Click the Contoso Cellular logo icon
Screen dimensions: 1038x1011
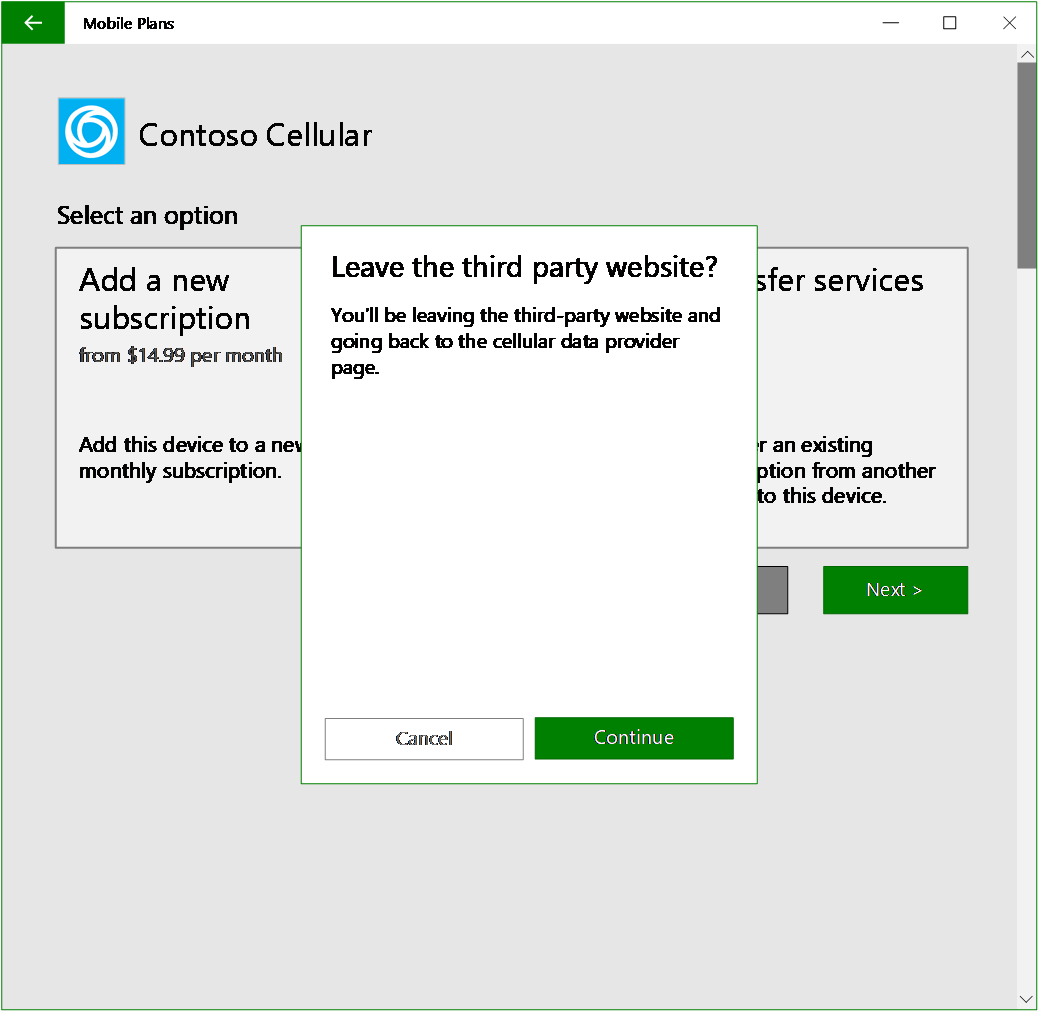tap(91, 131)
